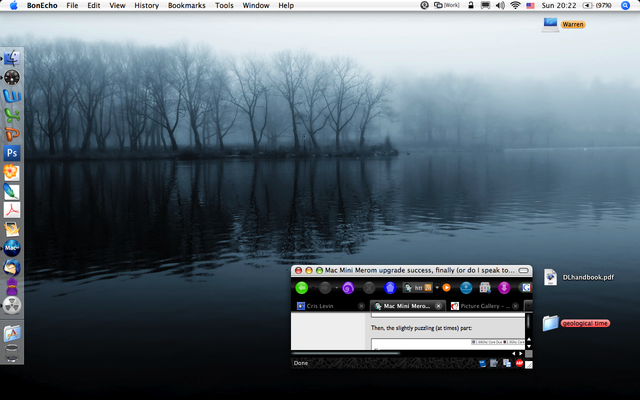Click the green Back button in browser
This screenshot has width=640, height=400.
tap(302, 288)
